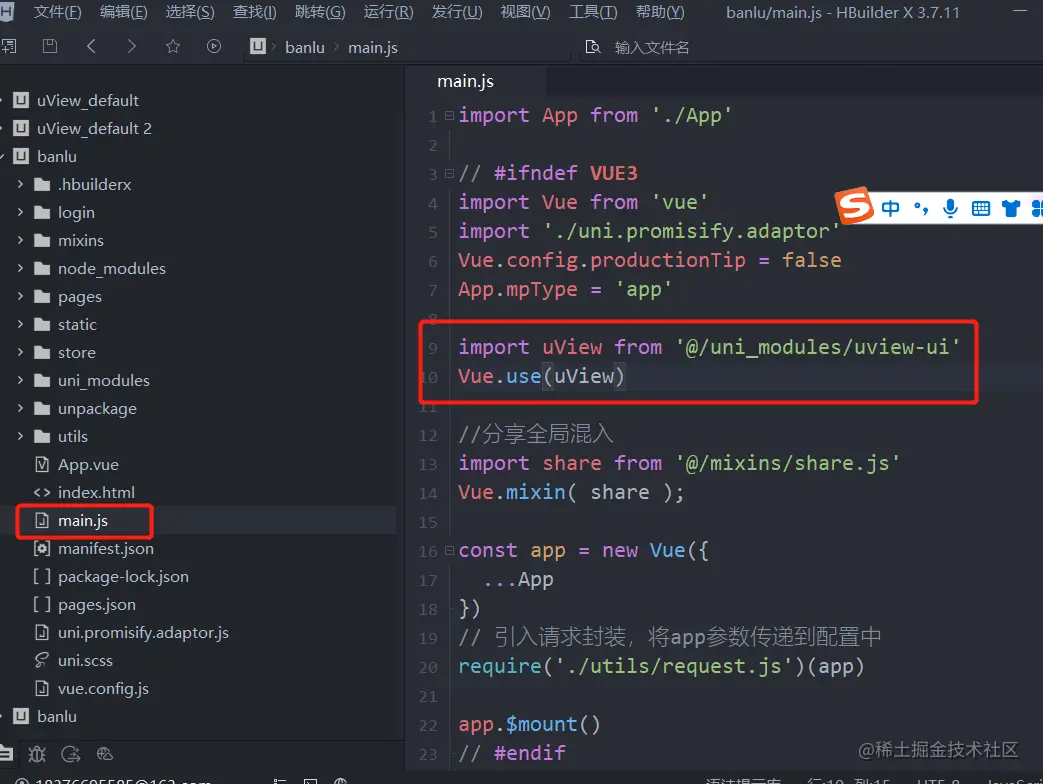Click the file search icon beside the filename box
This screenshot has width=1043, height=784.
tap(592, 47)
